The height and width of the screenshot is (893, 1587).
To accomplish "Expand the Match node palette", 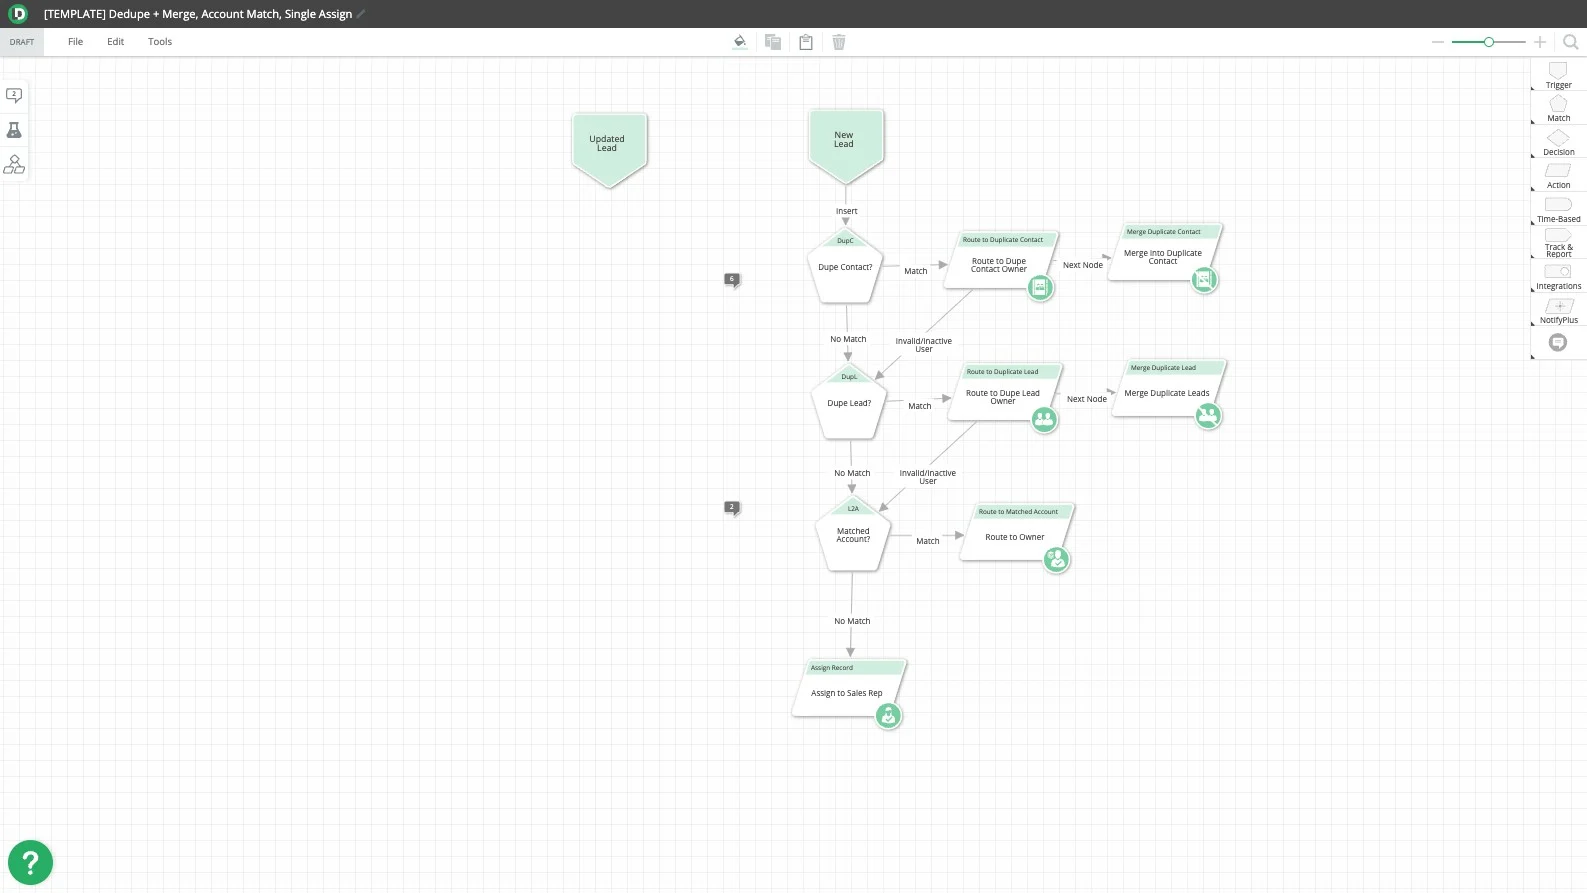I will click(x=1558, y=108).
